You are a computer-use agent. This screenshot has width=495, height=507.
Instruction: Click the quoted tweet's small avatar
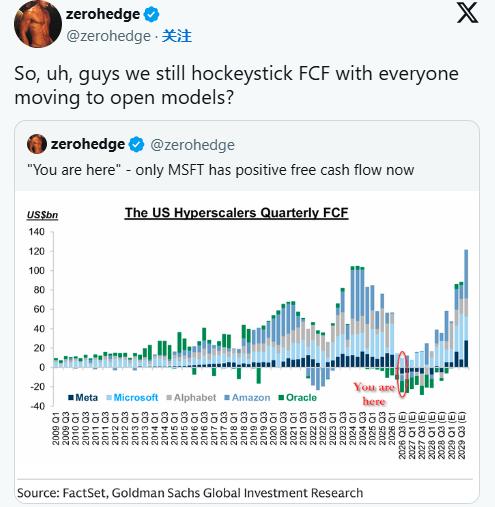(37, 144)
